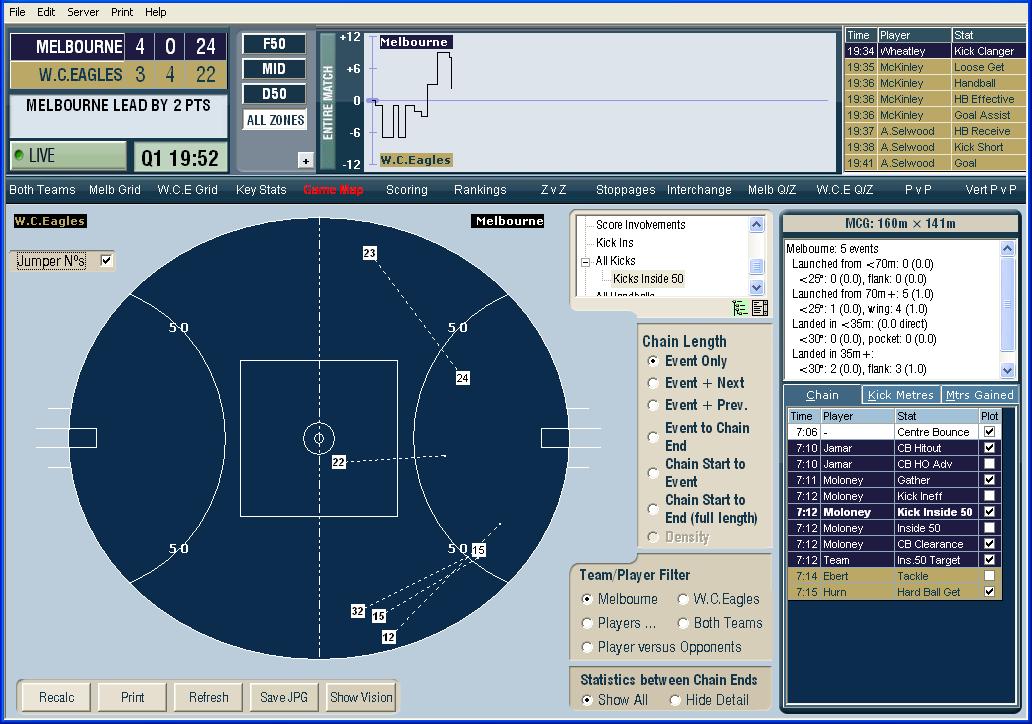Image resolution: width=1032 pixels, height=724 pixels.
Task: Select the Wheatley Kick Clanger log row
Action: pyautogui.click(x=935, y=51)
